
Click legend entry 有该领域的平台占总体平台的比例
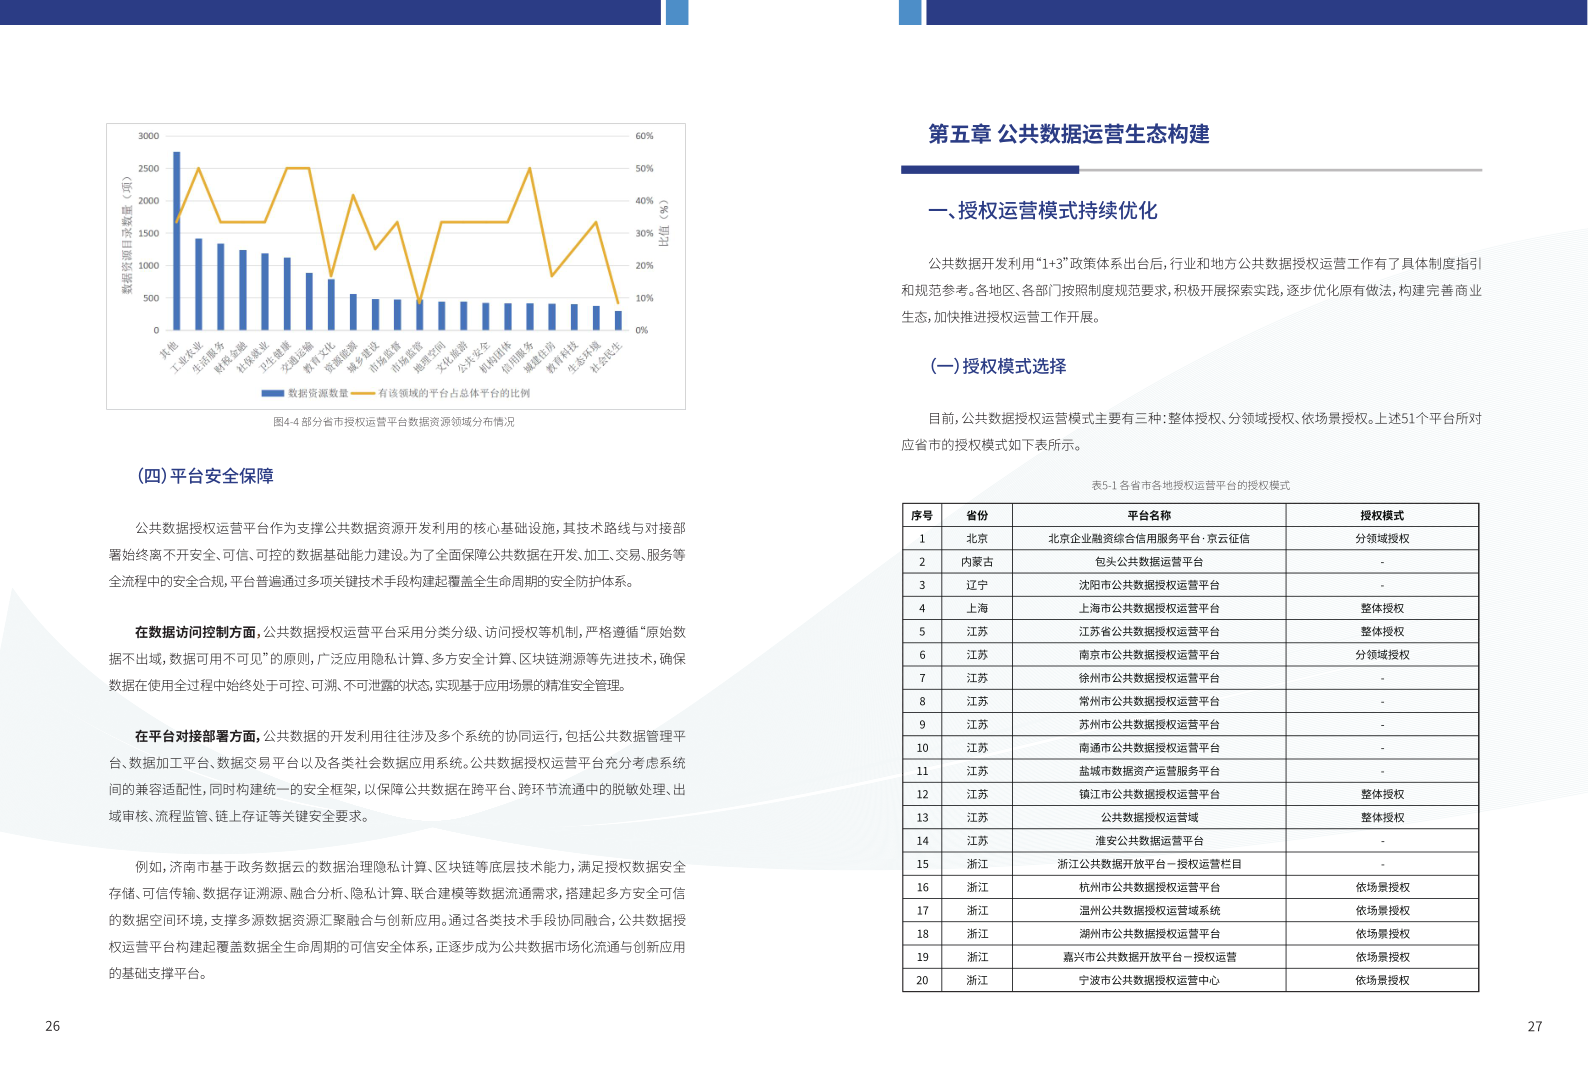coord(441,393)
